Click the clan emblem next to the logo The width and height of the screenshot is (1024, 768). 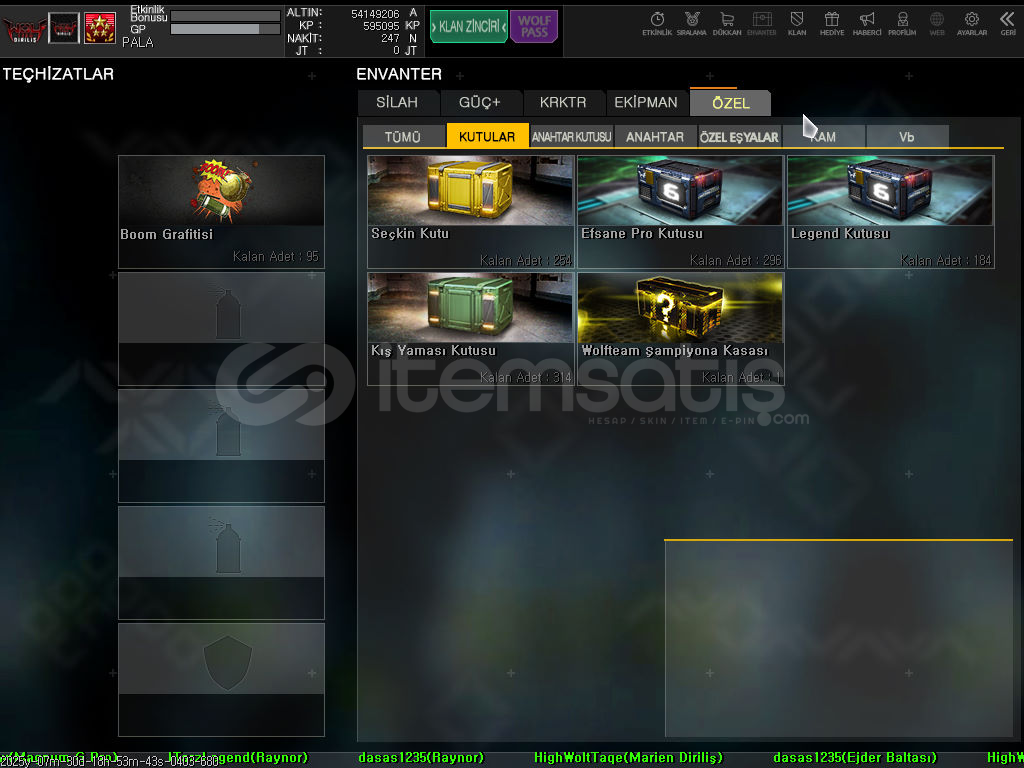[64, 28]
